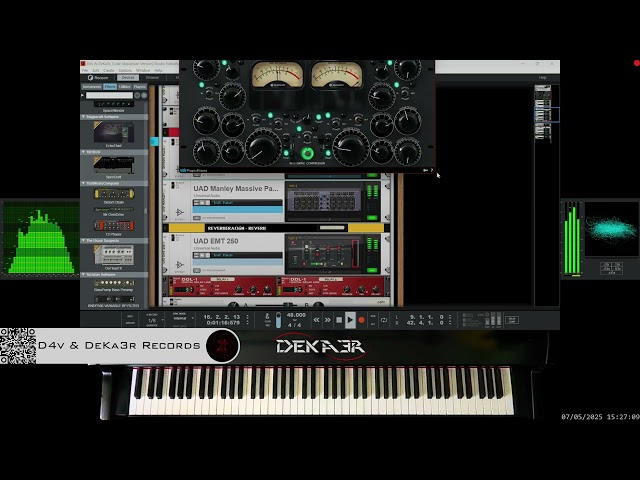Click the 48.000 tempo value
The width and height of the screenshot is (640, 480).
pos(296,315)
